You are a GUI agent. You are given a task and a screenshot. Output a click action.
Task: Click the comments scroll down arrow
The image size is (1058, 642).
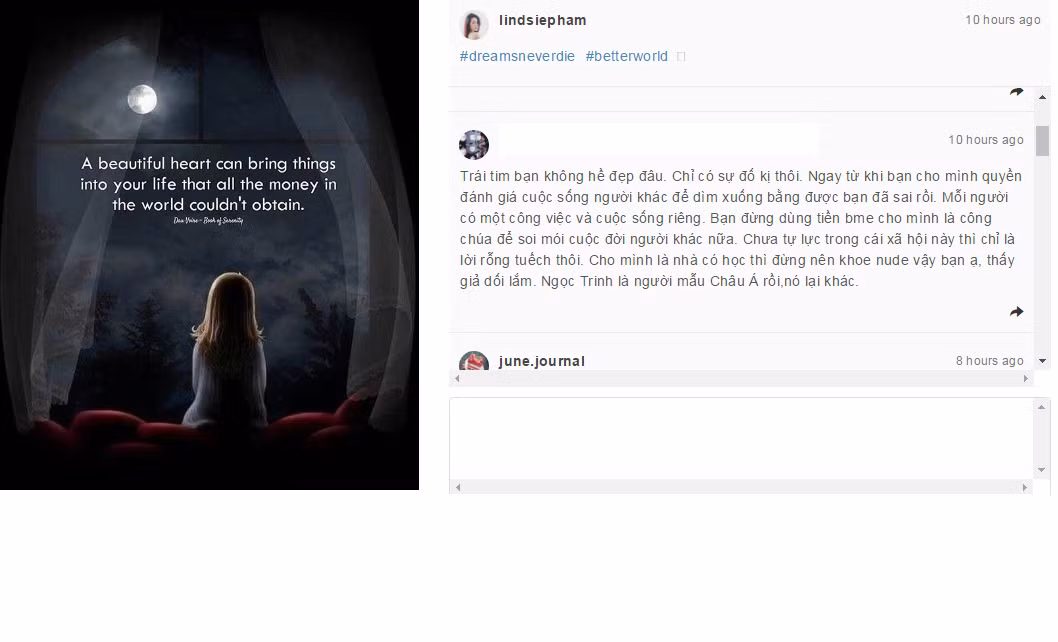point(1042,361)
